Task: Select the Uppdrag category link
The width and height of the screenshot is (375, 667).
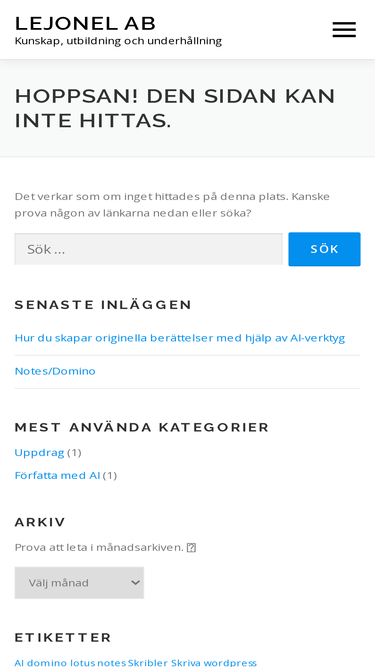Action: point(39,452)
